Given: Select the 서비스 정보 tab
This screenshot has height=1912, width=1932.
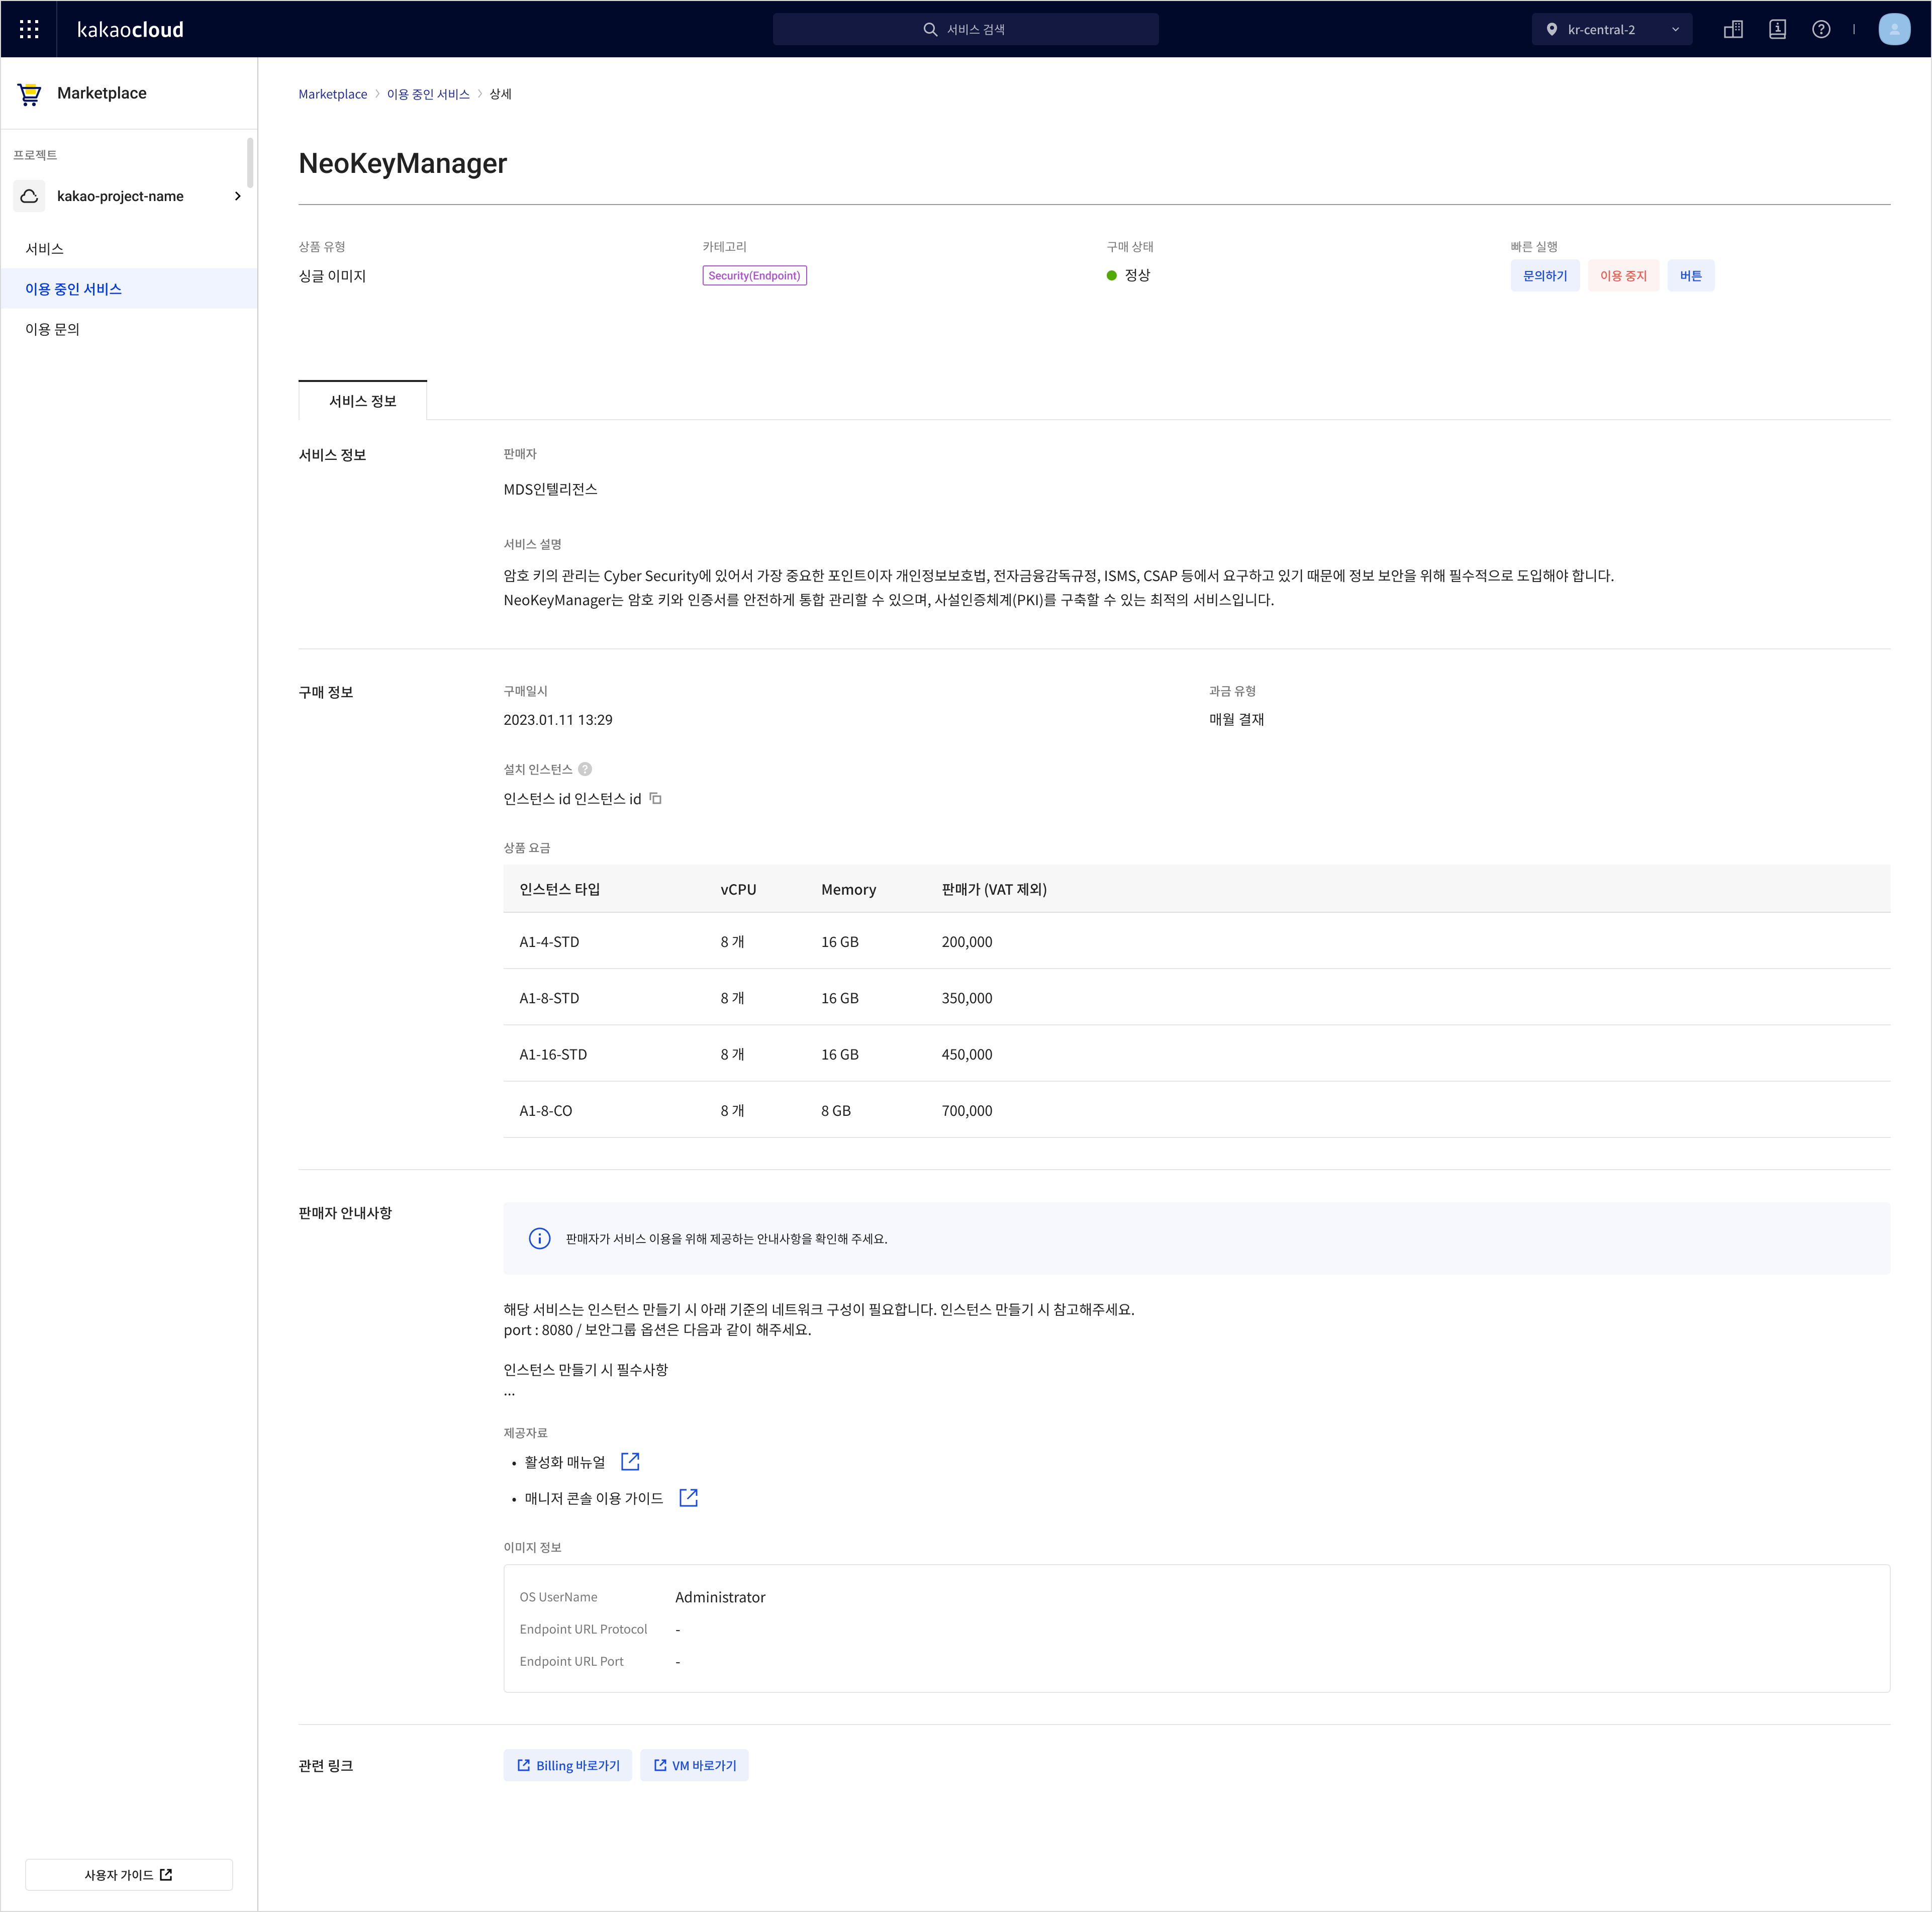Looking at the screenshot, I should [362, 401].
